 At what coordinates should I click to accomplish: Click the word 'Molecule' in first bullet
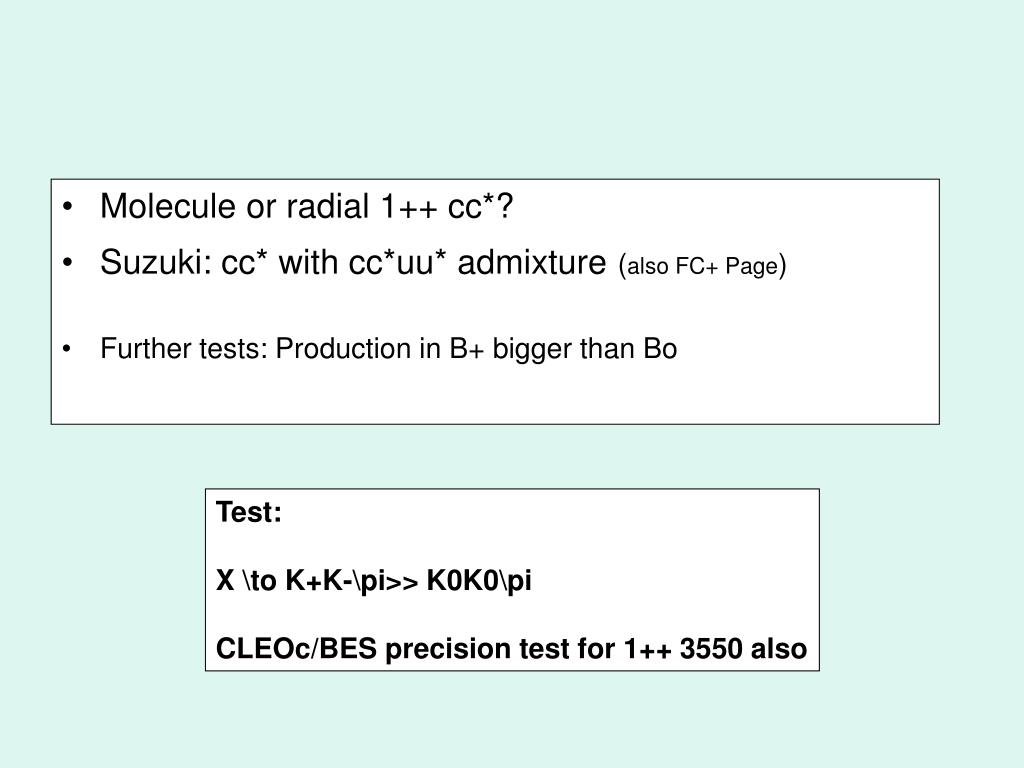(168, 206)
